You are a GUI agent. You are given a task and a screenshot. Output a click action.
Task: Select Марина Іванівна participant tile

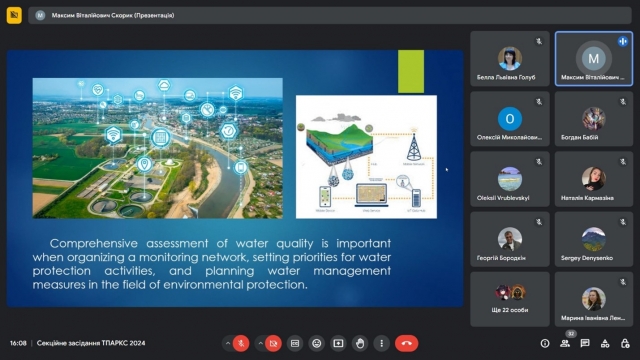[593, 299]
